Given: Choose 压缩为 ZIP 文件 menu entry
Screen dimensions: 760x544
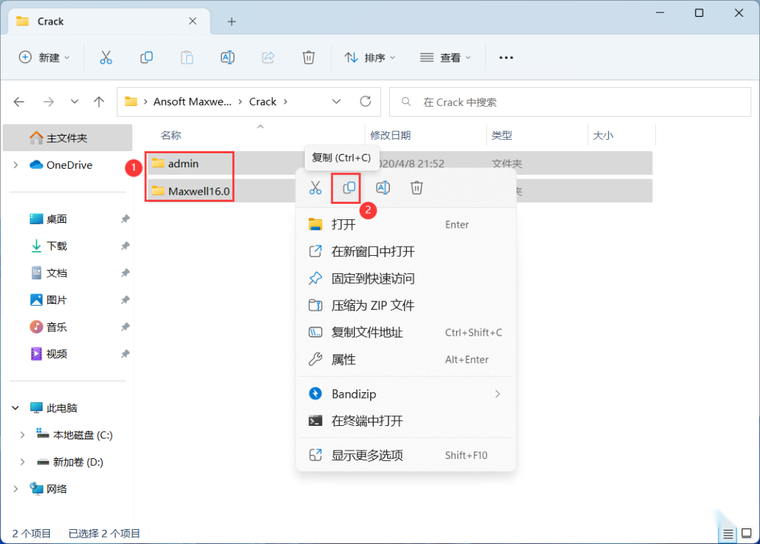Looking at the screenshot, I should pyautogui.click(x=406, y=305).
